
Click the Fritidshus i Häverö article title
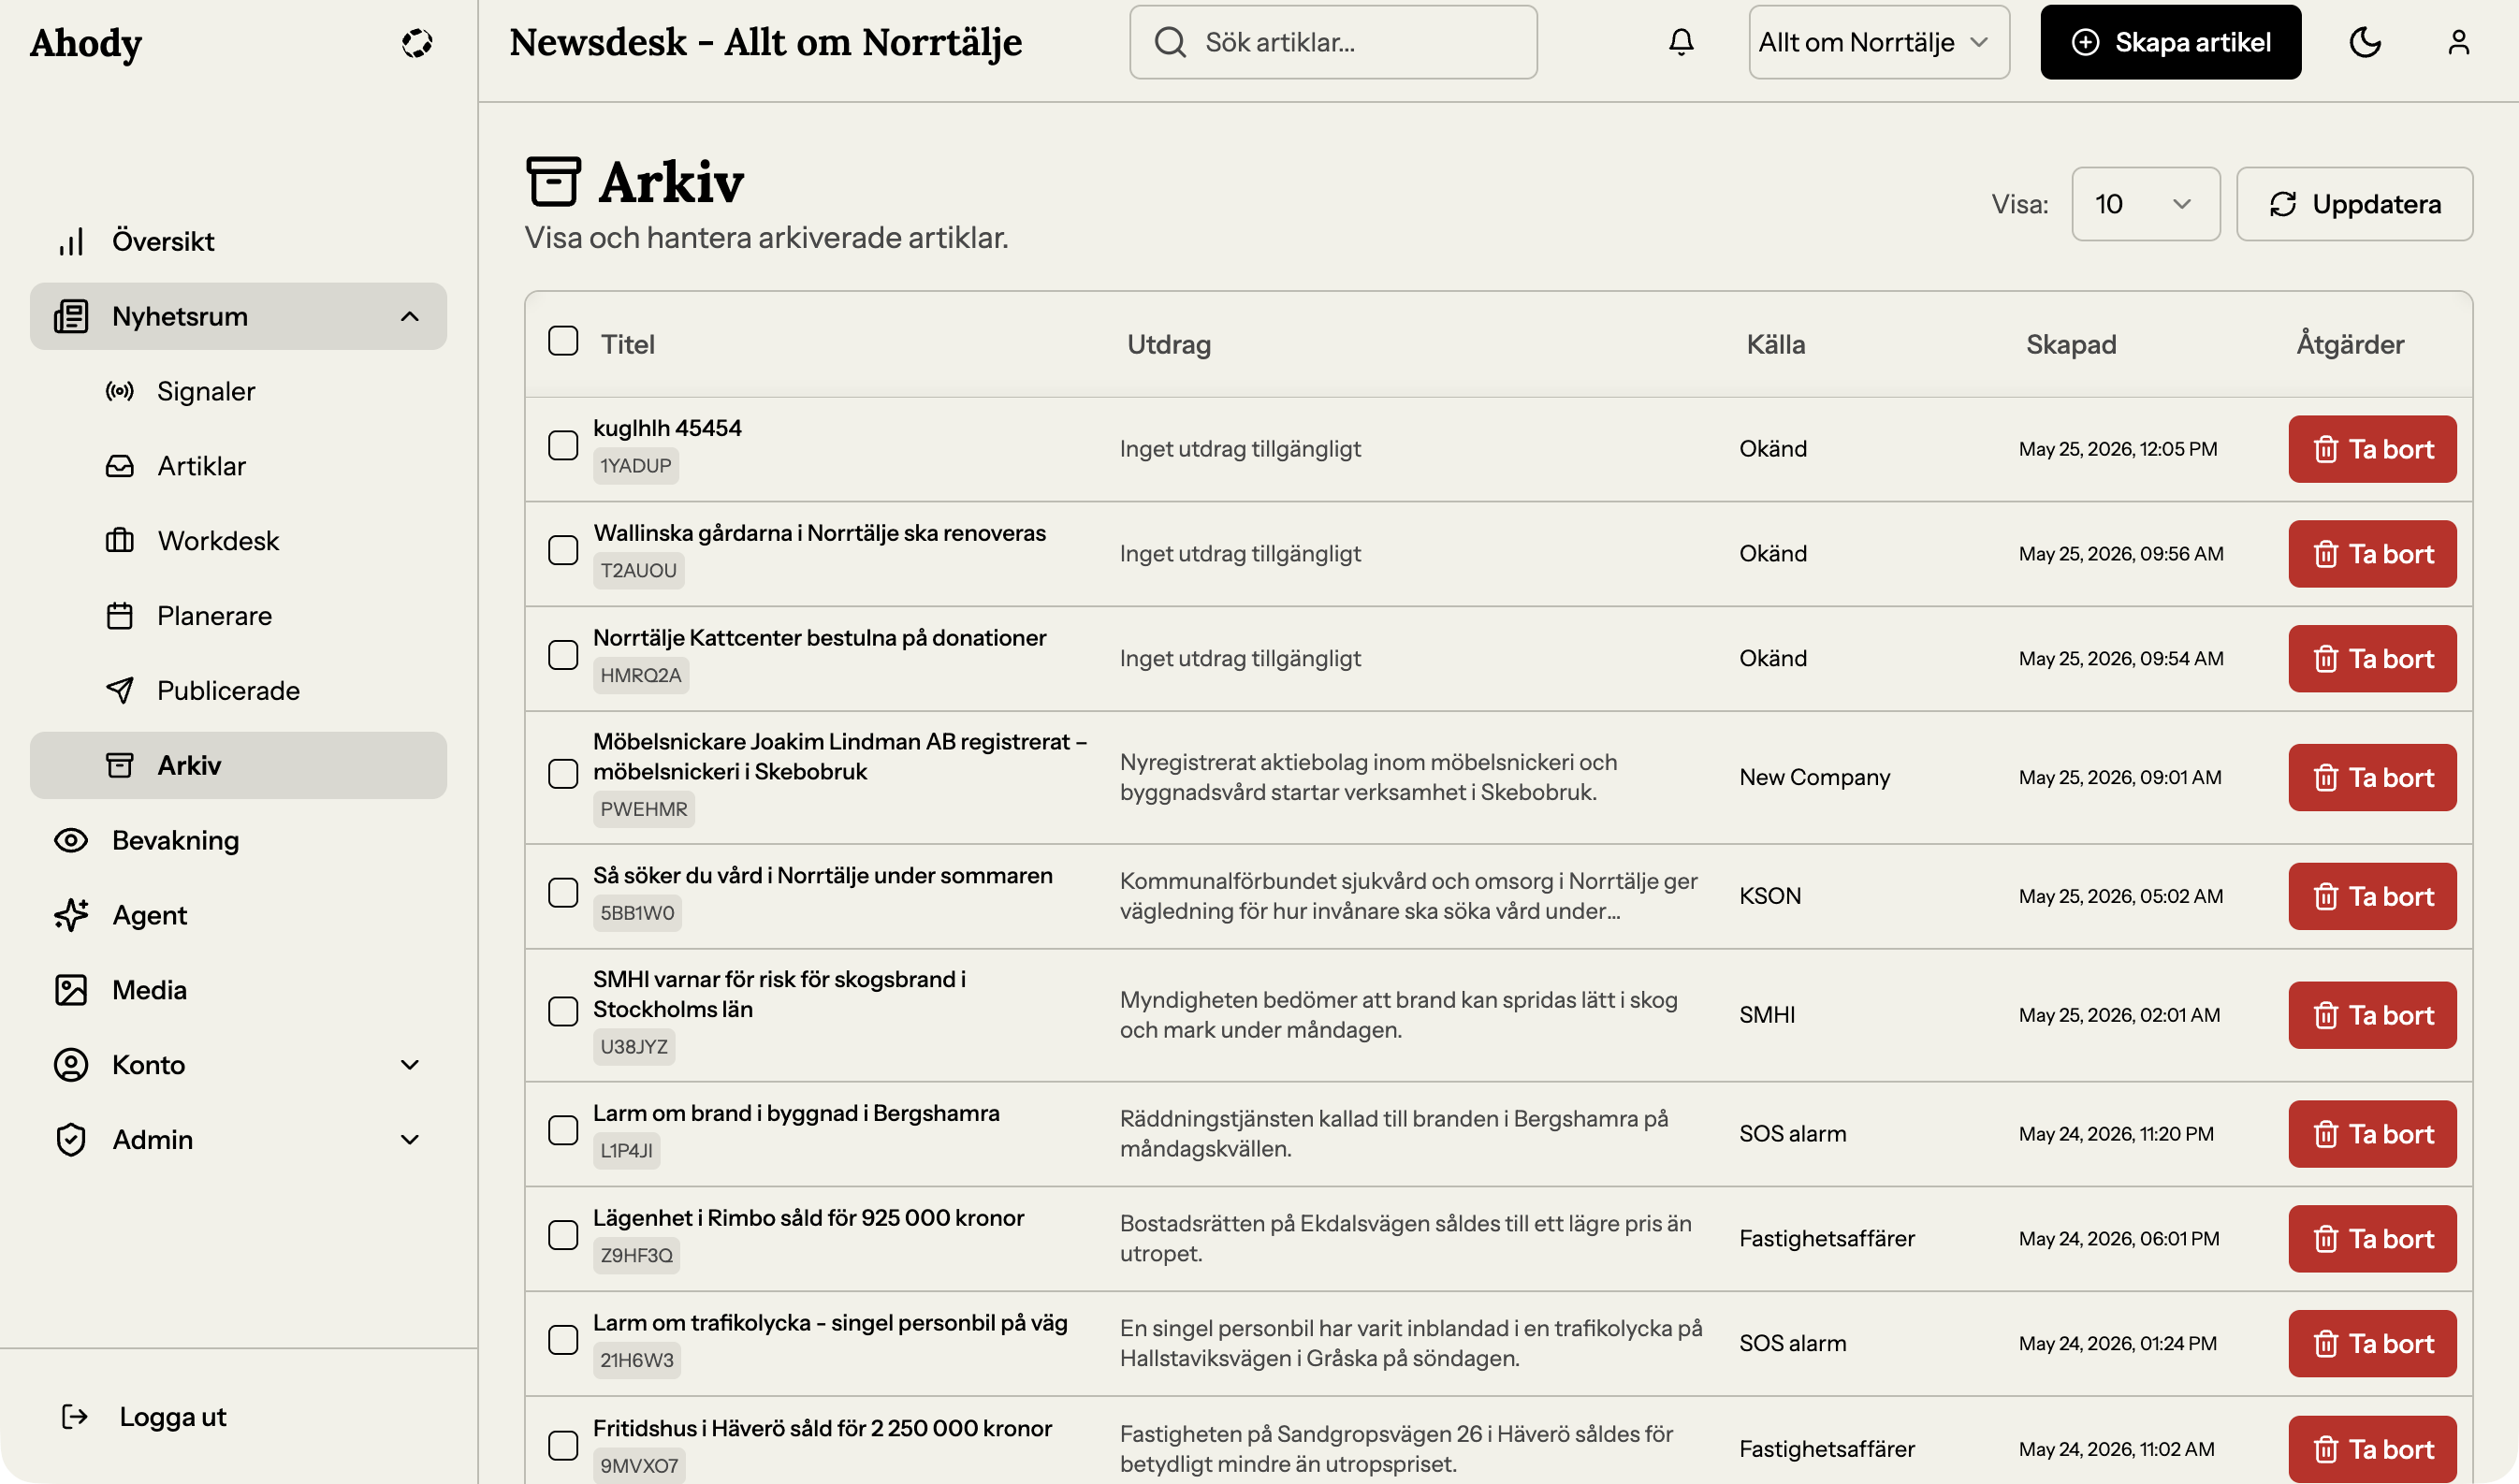(822, 1428)
